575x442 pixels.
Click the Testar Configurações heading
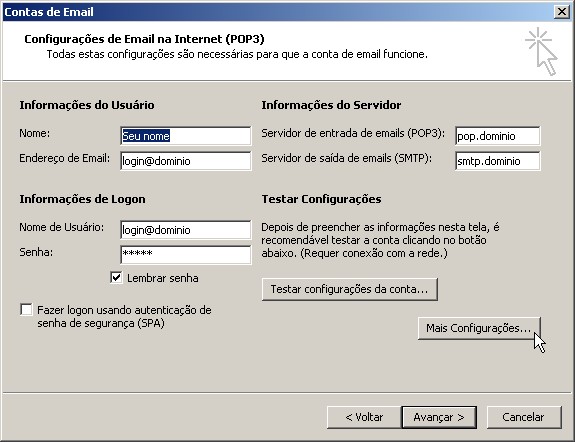321,199
